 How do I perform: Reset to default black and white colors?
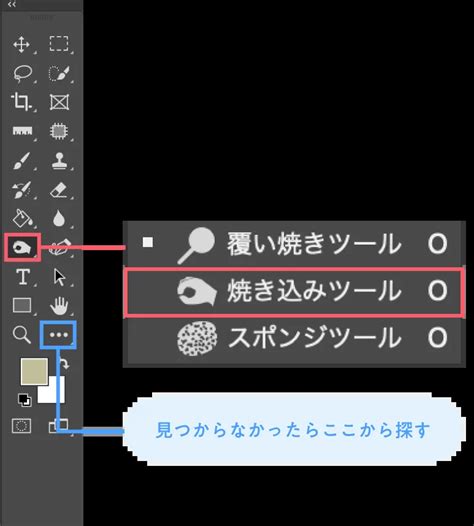[25, 400]
